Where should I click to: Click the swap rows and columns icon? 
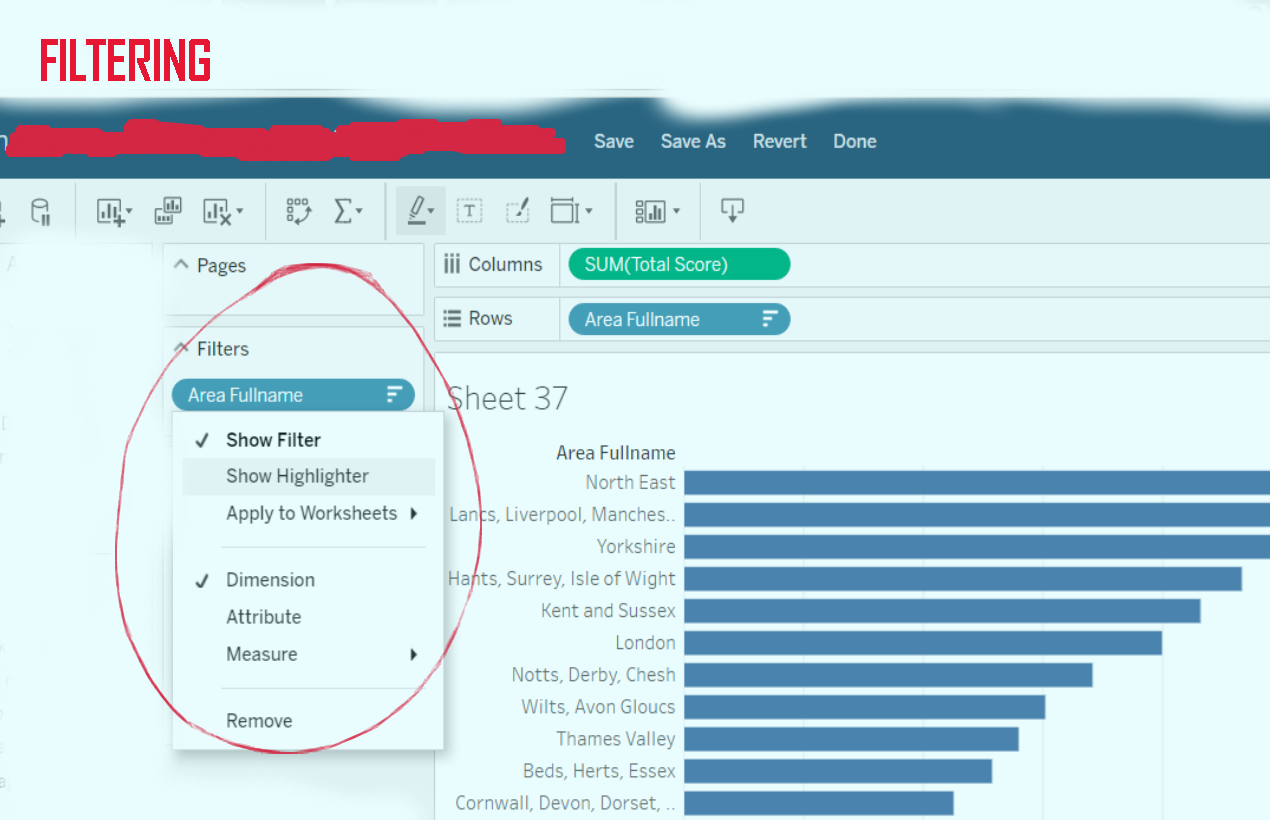click(x=298, y=211)
